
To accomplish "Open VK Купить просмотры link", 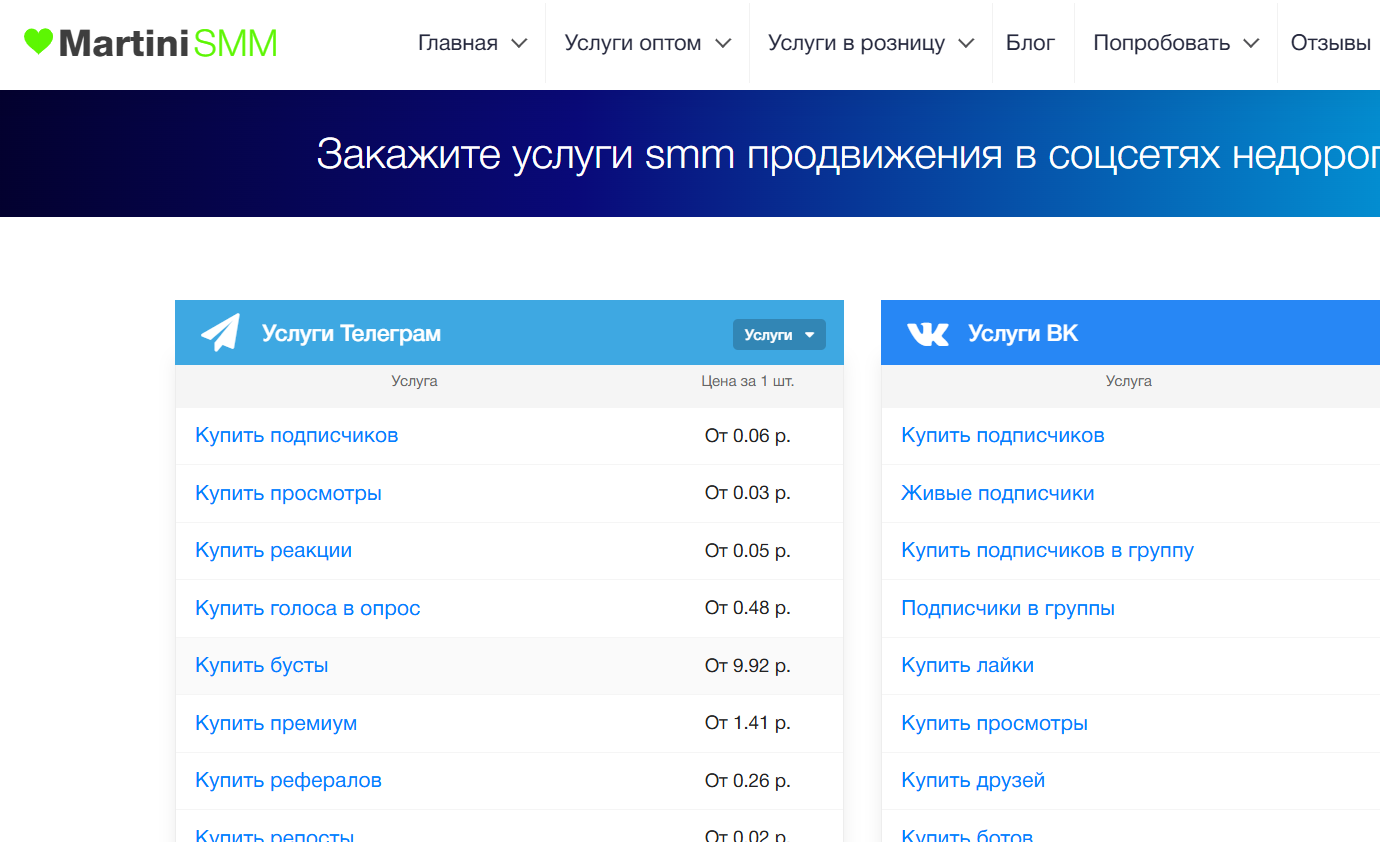I will (994, 723).
